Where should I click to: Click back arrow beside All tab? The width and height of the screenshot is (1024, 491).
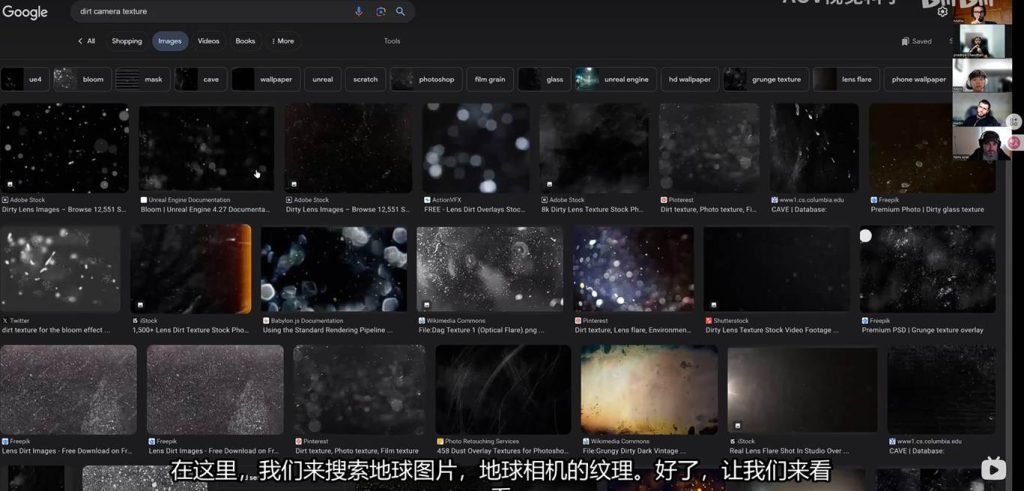[80, 41]
